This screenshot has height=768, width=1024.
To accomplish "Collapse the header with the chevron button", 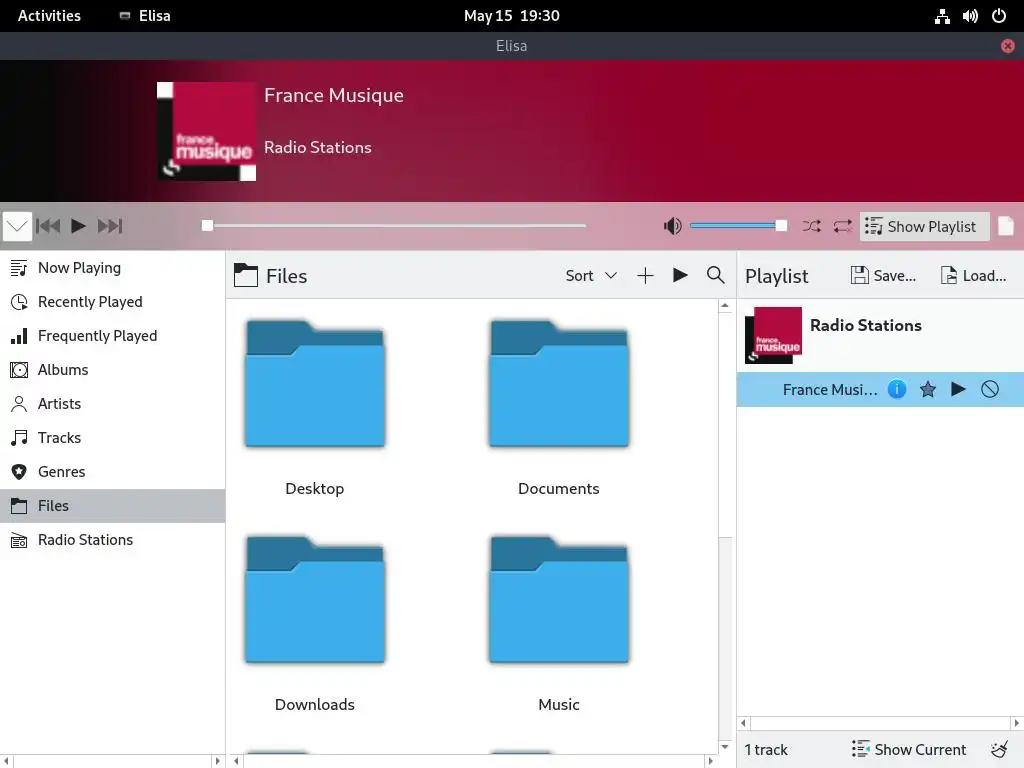I will [17, 227].
